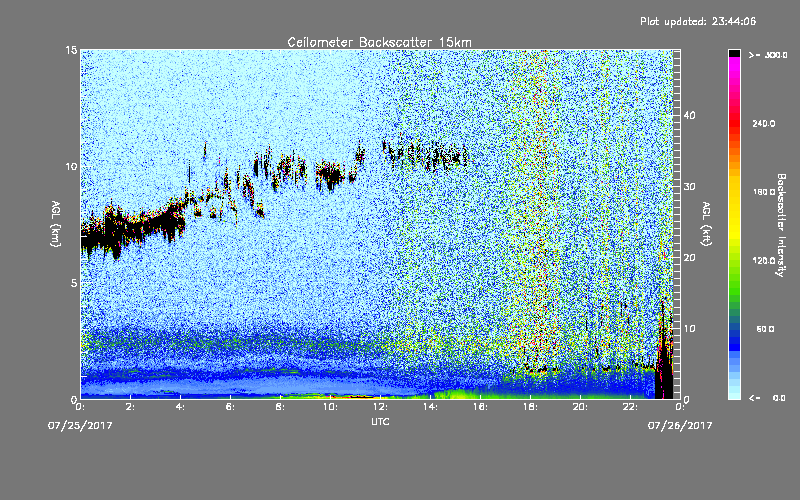Click the 12: hour tick on time axis
800x500 pixels.
click(381, 407)
